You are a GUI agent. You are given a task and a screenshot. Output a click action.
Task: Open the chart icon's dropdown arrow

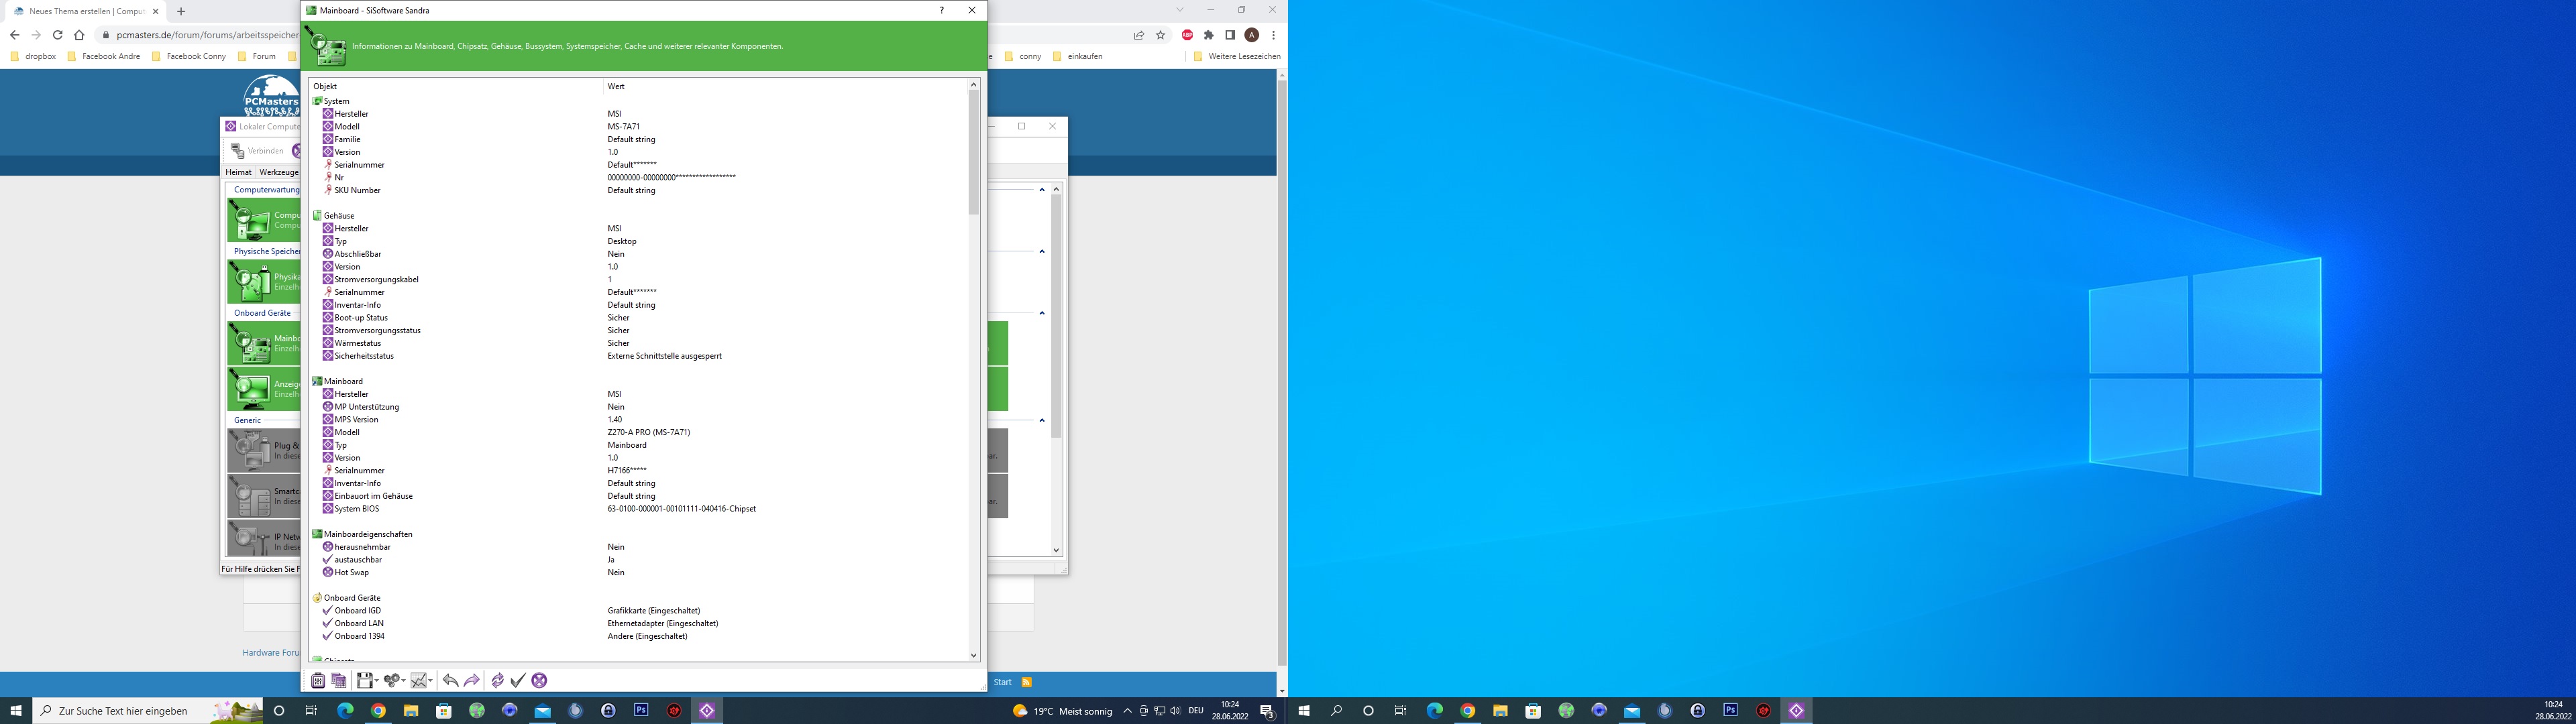pyautogui.click(x=431, y=681)
